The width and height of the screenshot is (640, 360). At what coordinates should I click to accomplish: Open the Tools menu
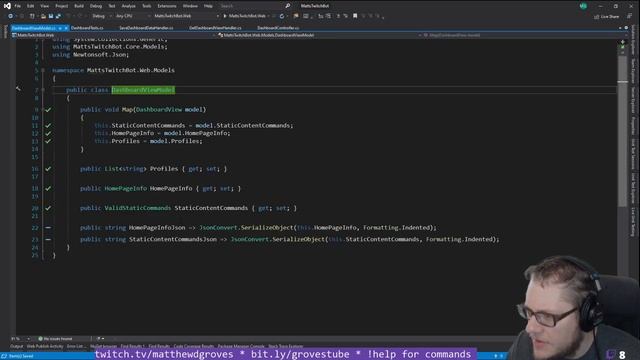click(147, 6)
